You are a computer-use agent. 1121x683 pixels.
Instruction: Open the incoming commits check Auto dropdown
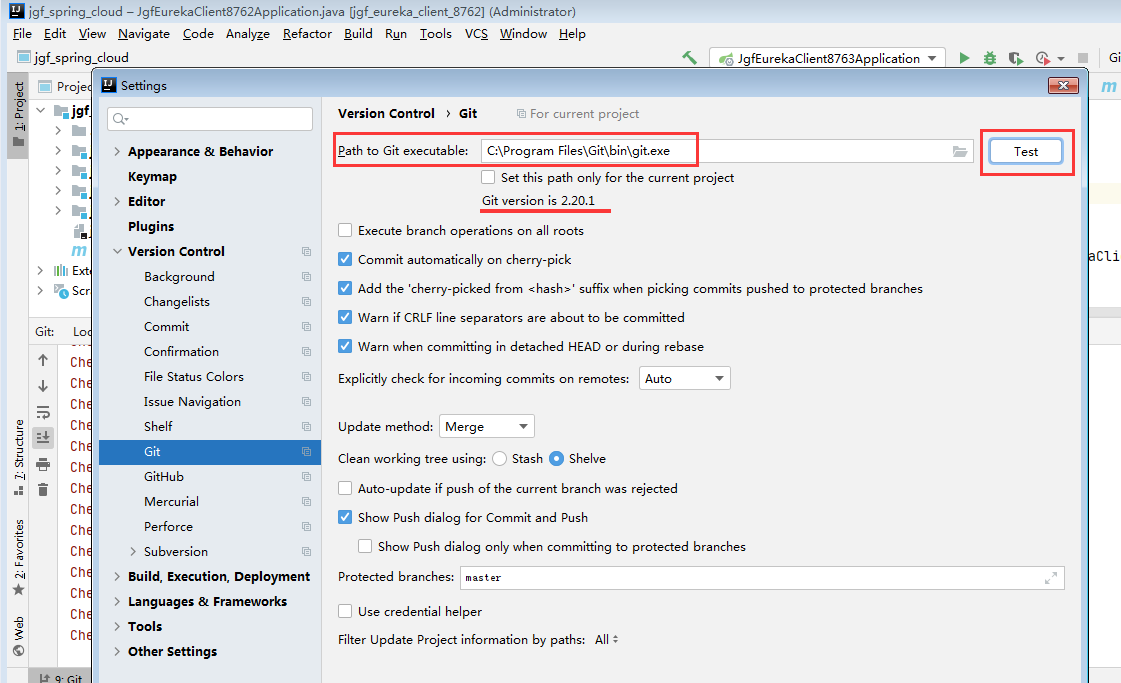tap(684, 378)
